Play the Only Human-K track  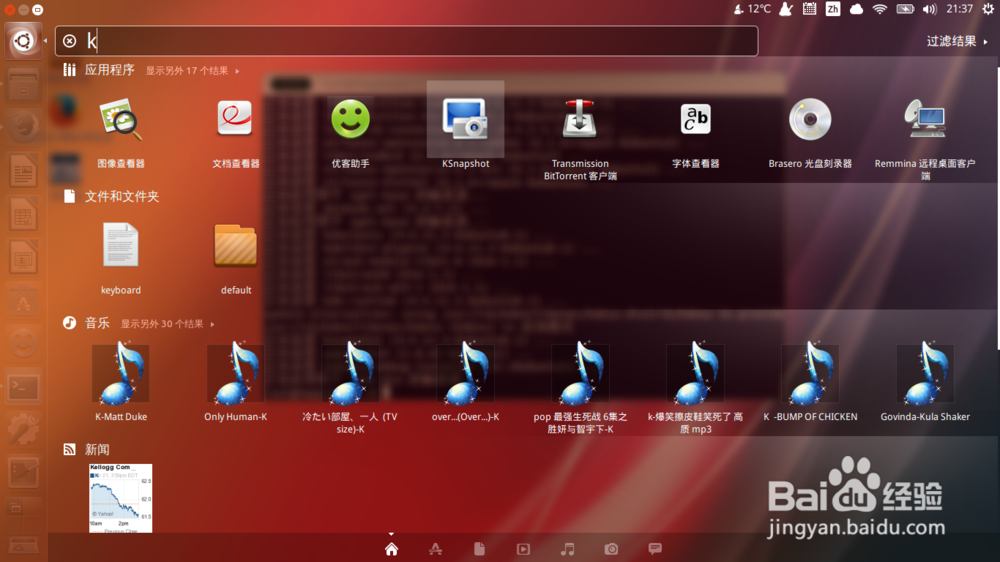[235, 373]
